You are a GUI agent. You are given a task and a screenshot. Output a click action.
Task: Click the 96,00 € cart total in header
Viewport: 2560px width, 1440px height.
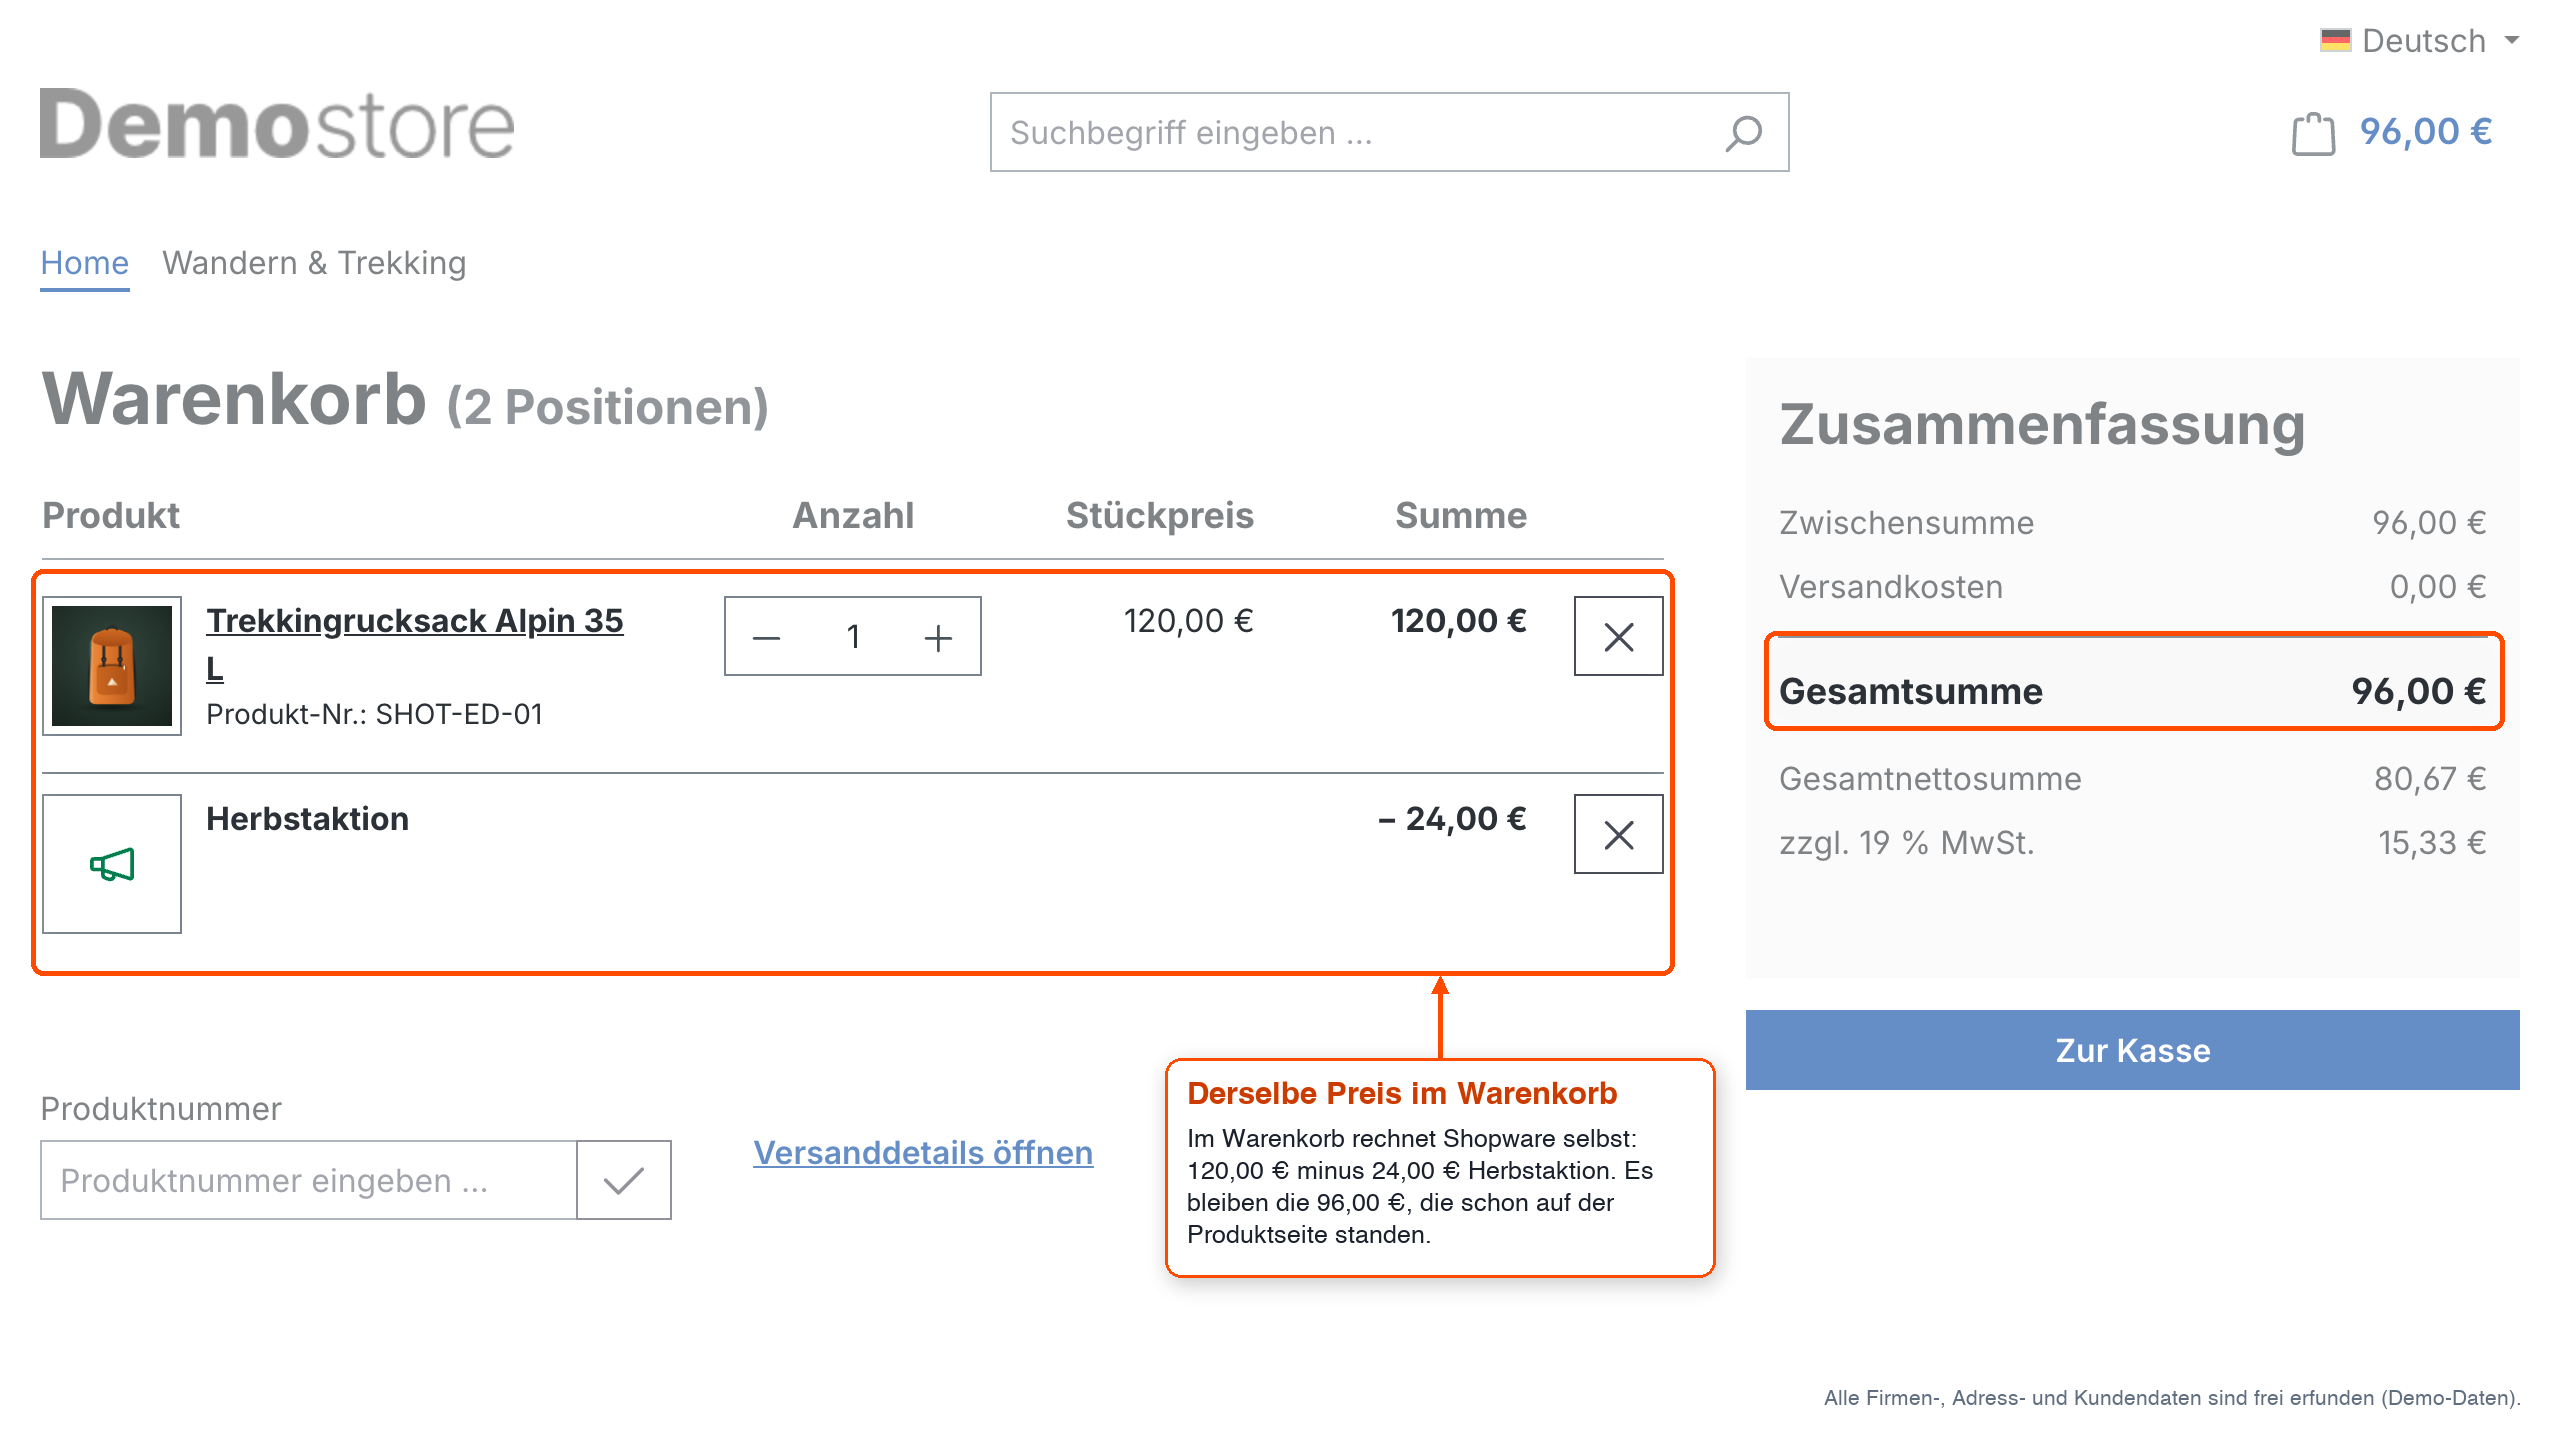click(x=2426, y=132)
